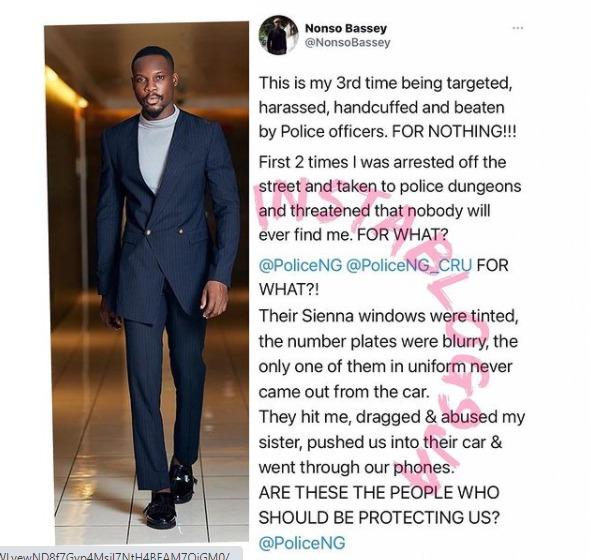591x560 pixels.
Task: Open the final @PoliceNG mention ending the tweet
Action: 302,543
